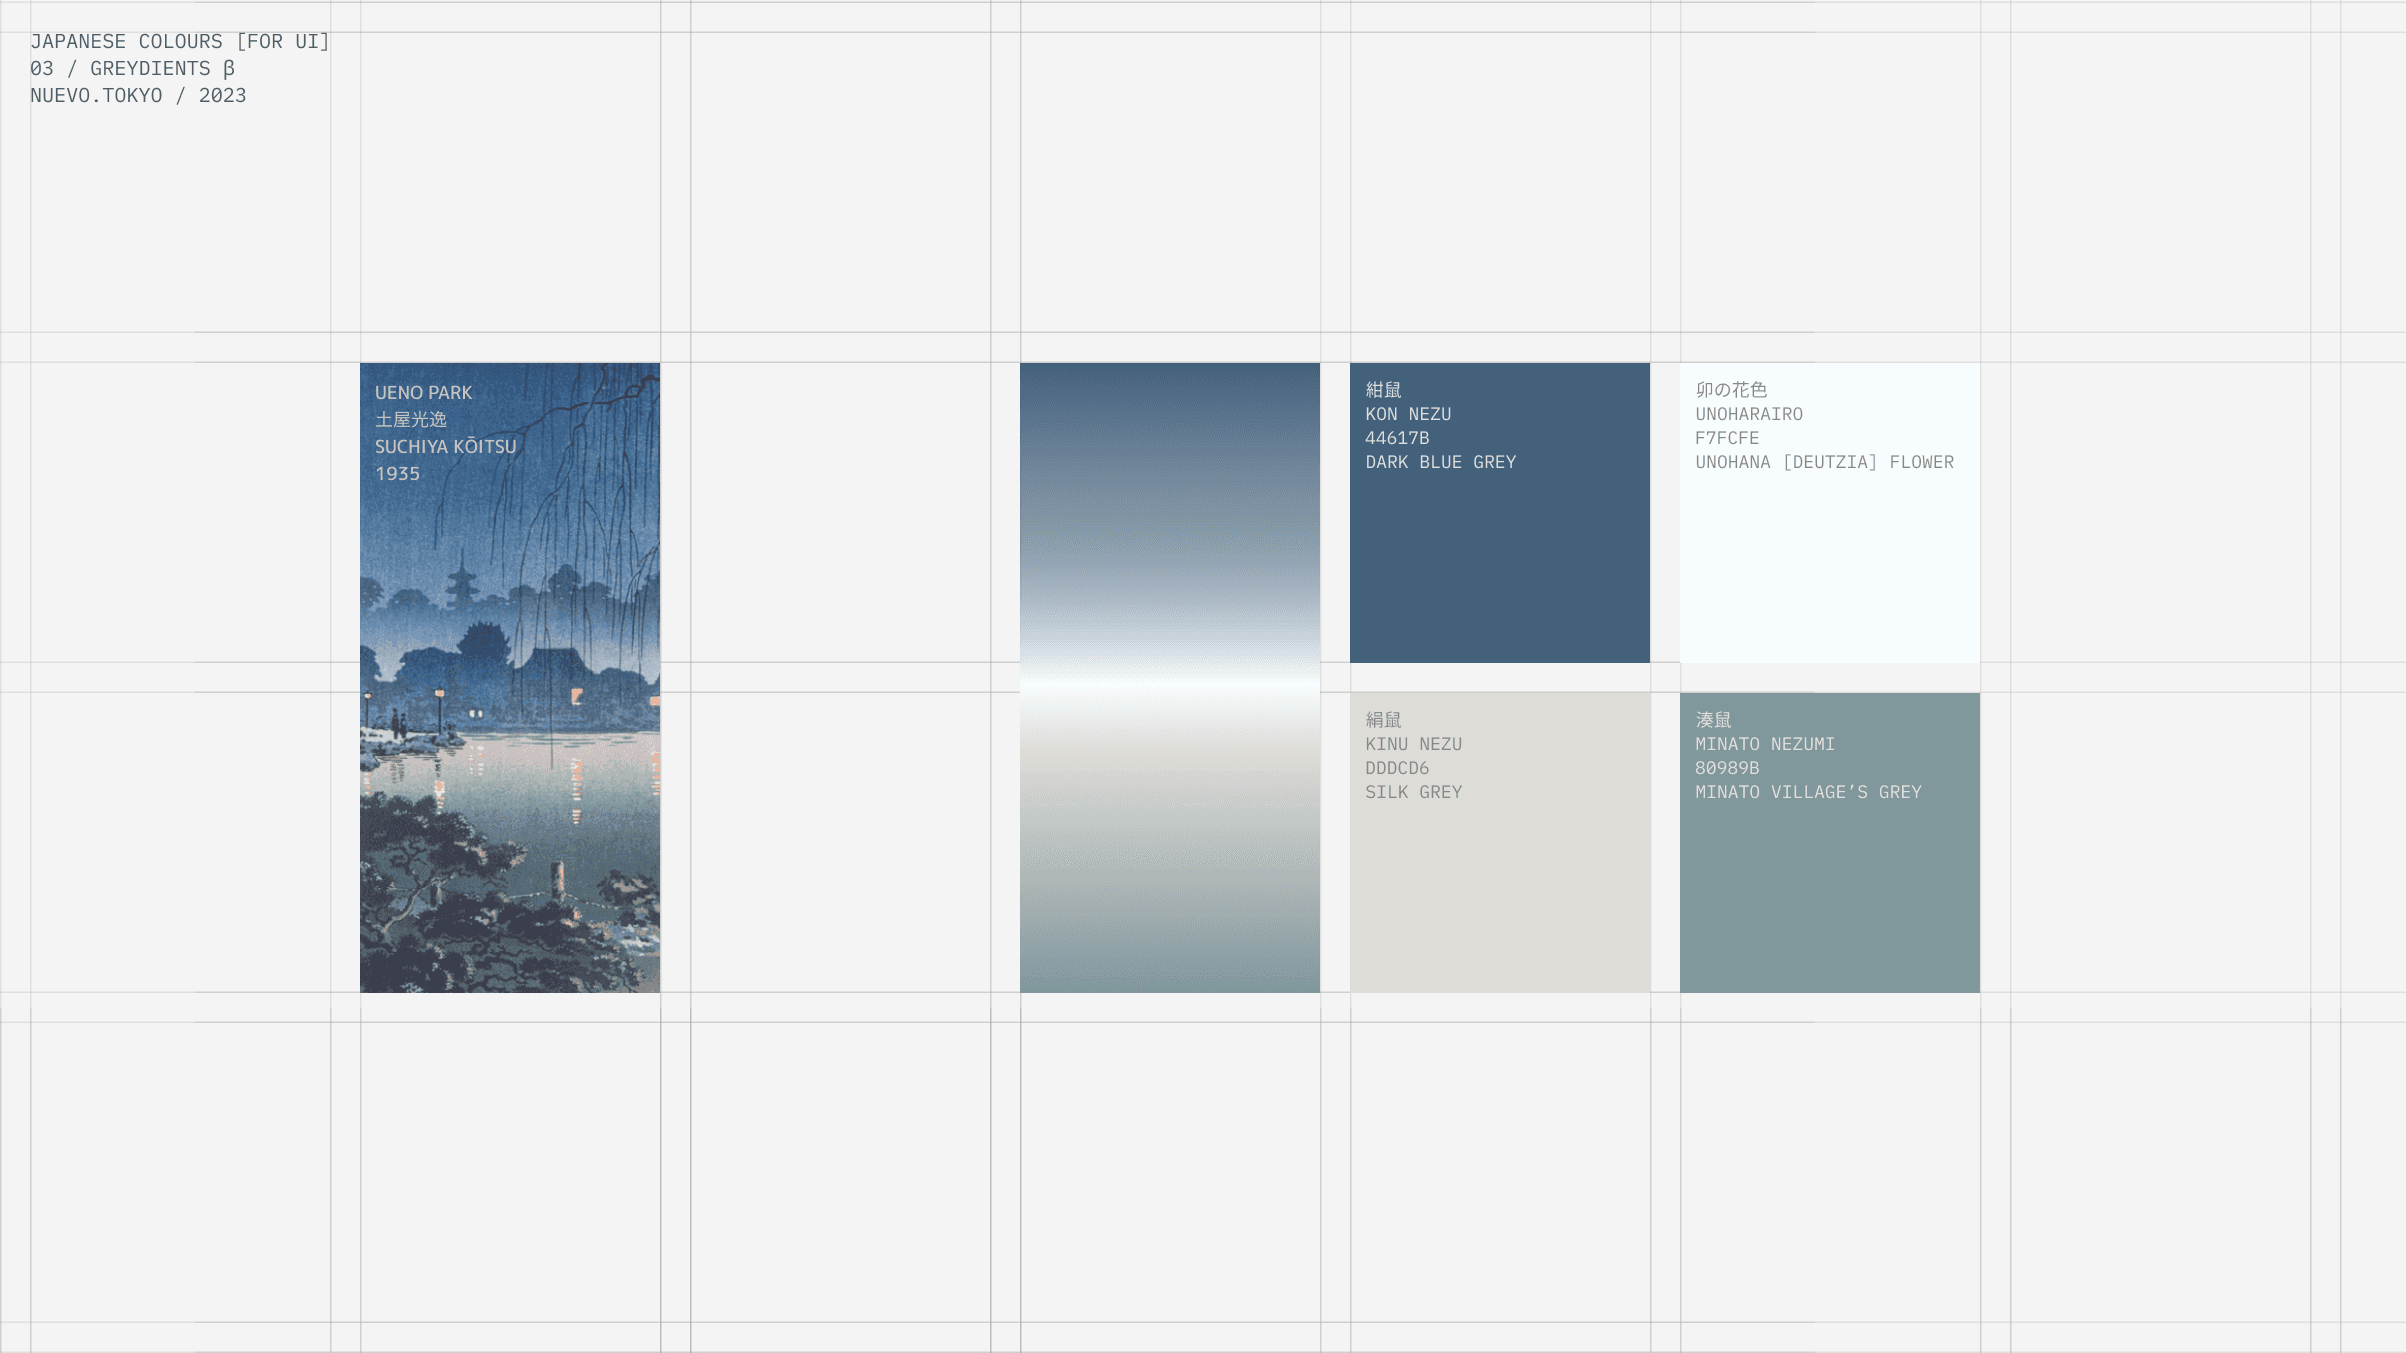Select the 'SUCHIYA KŌITSU' artist name
2406x1353 pixels.
pos(445,446)
